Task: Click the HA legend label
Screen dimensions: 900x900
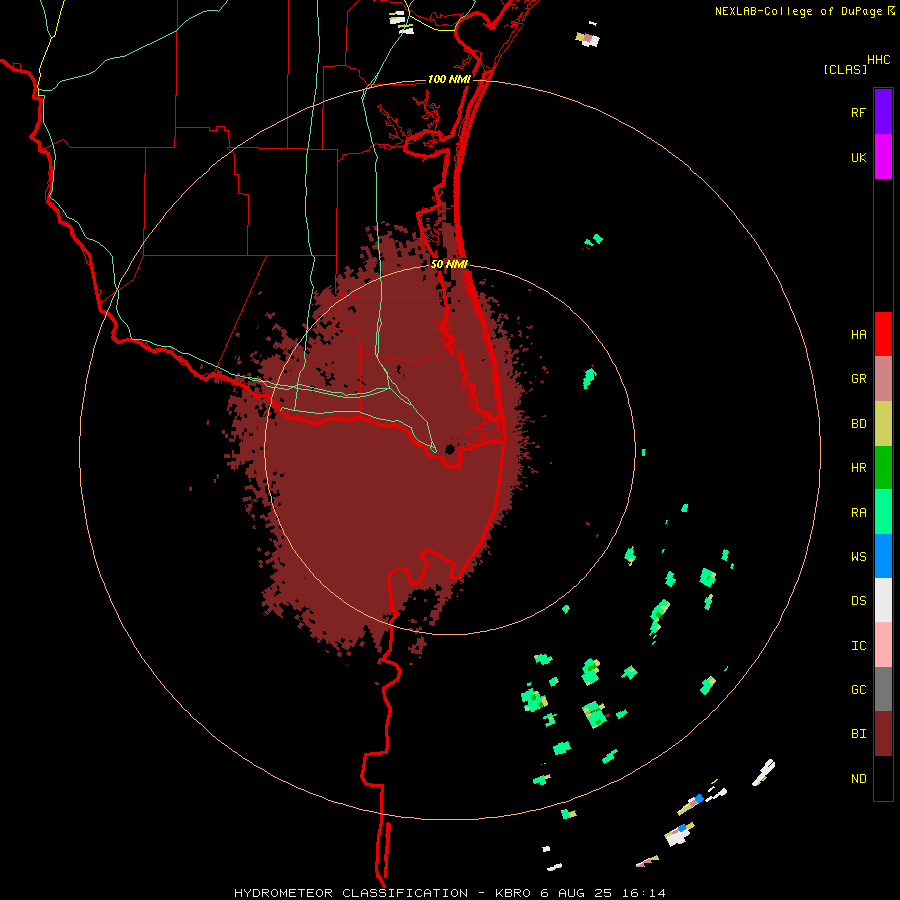Action: (858, 335)
